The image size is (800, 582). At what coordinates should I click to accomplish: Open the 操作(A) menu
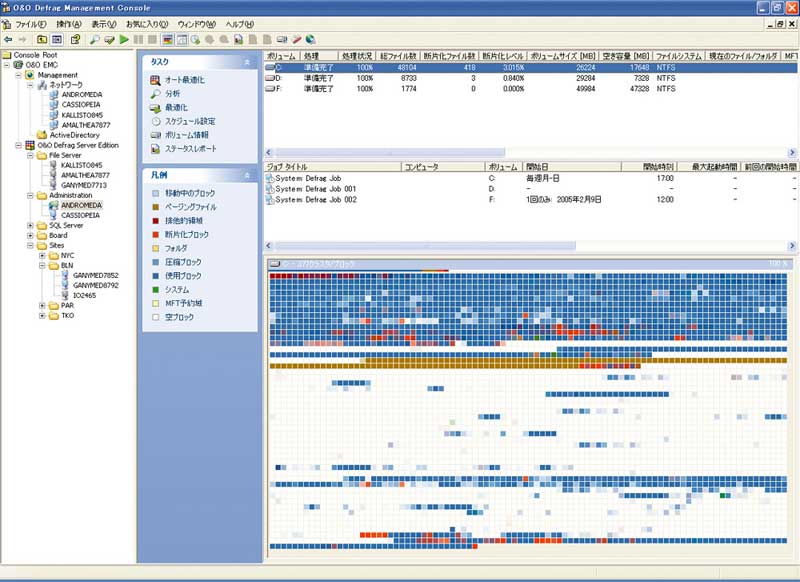(x=69, y=24)
